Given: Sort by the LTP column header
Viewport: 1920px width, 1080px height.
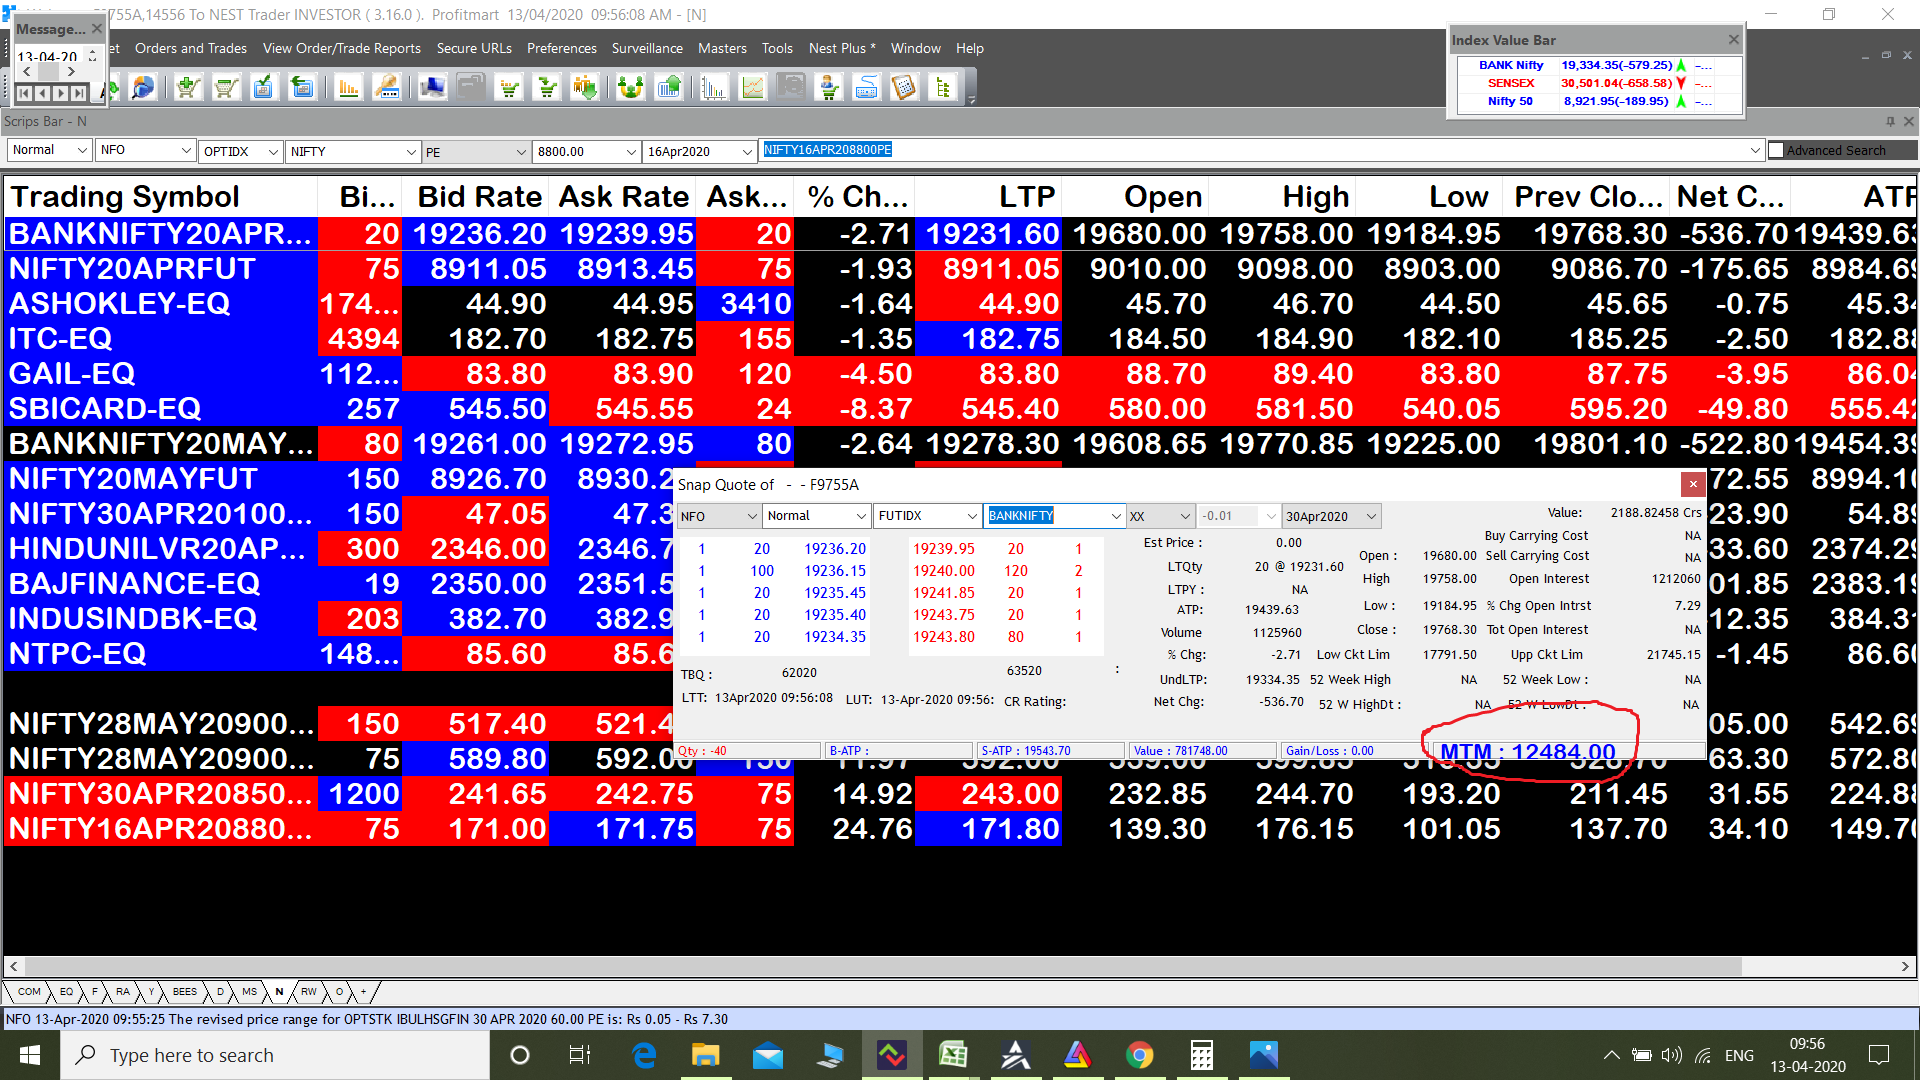Looking at the screenshot, I should click(988, 197).
